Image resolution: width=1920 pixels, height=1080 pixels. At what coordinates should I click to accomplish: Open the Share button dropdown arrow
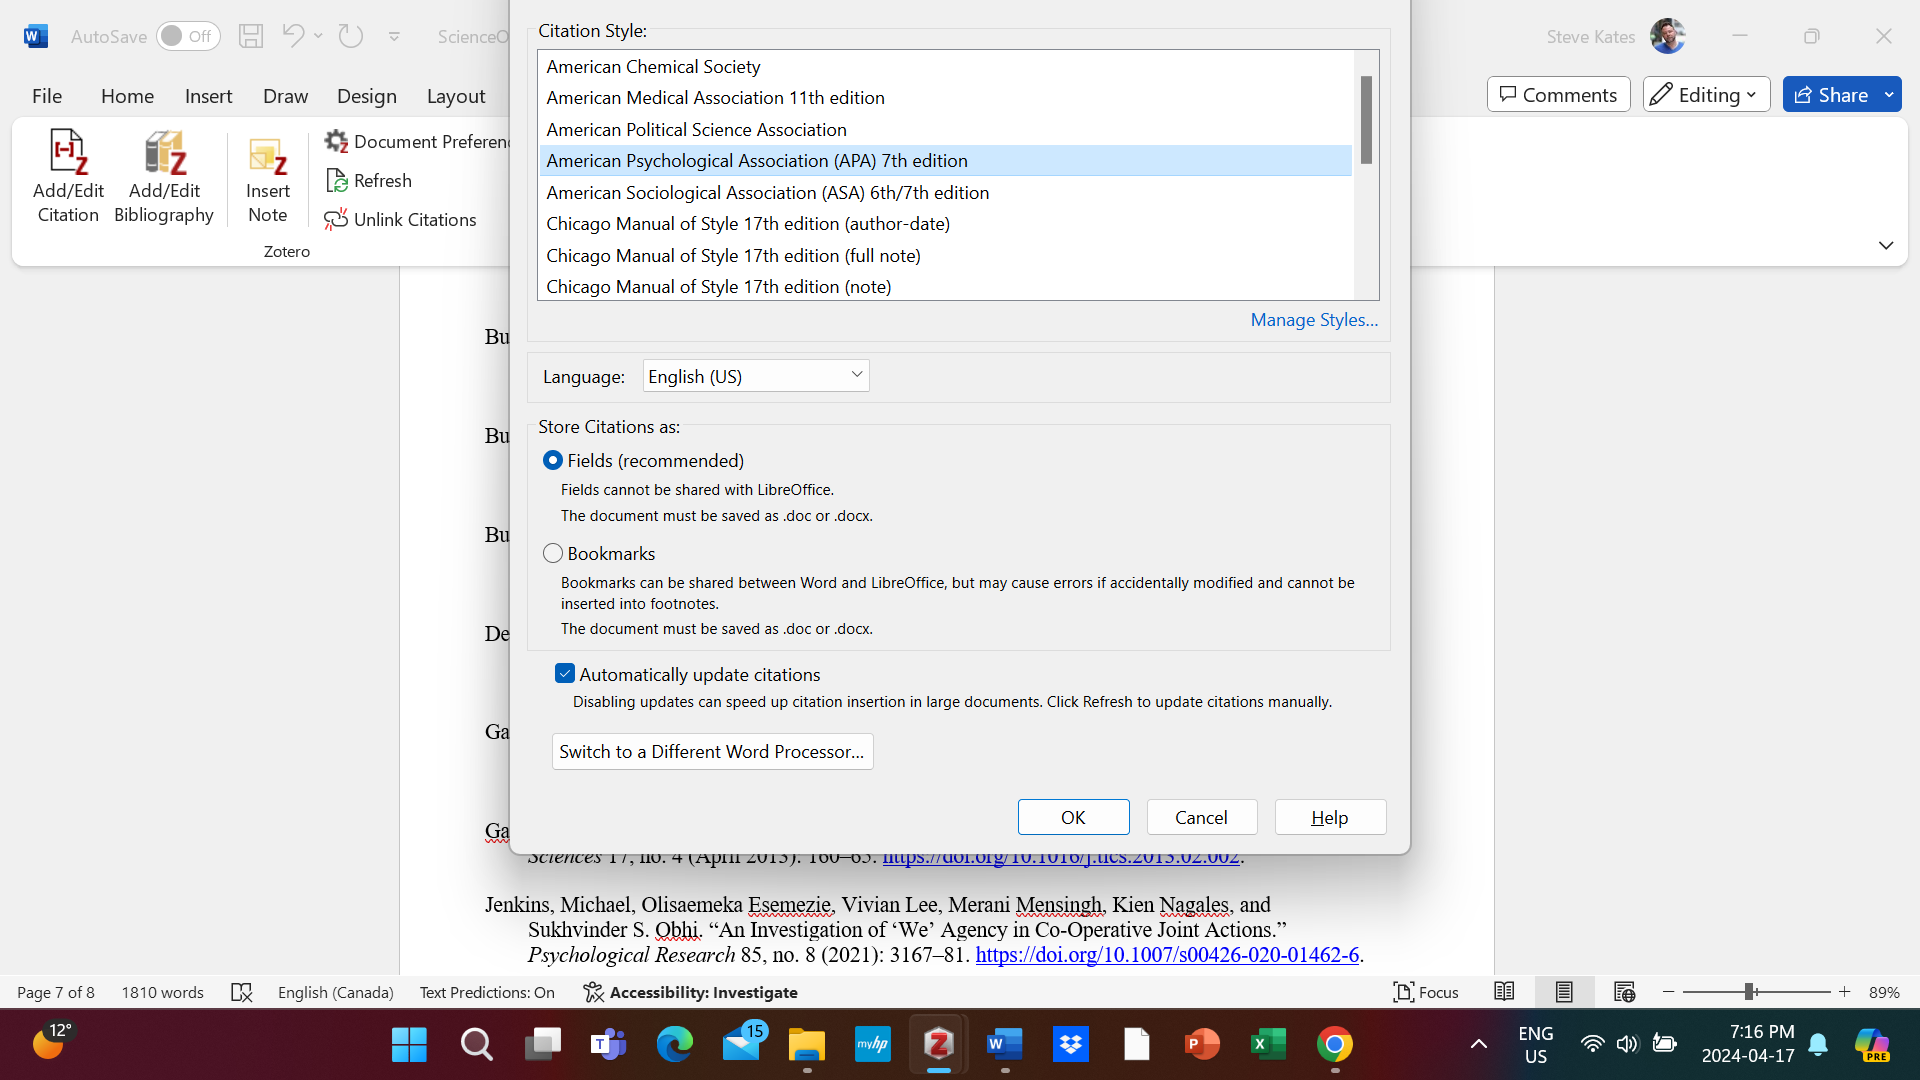point(1889,95)
